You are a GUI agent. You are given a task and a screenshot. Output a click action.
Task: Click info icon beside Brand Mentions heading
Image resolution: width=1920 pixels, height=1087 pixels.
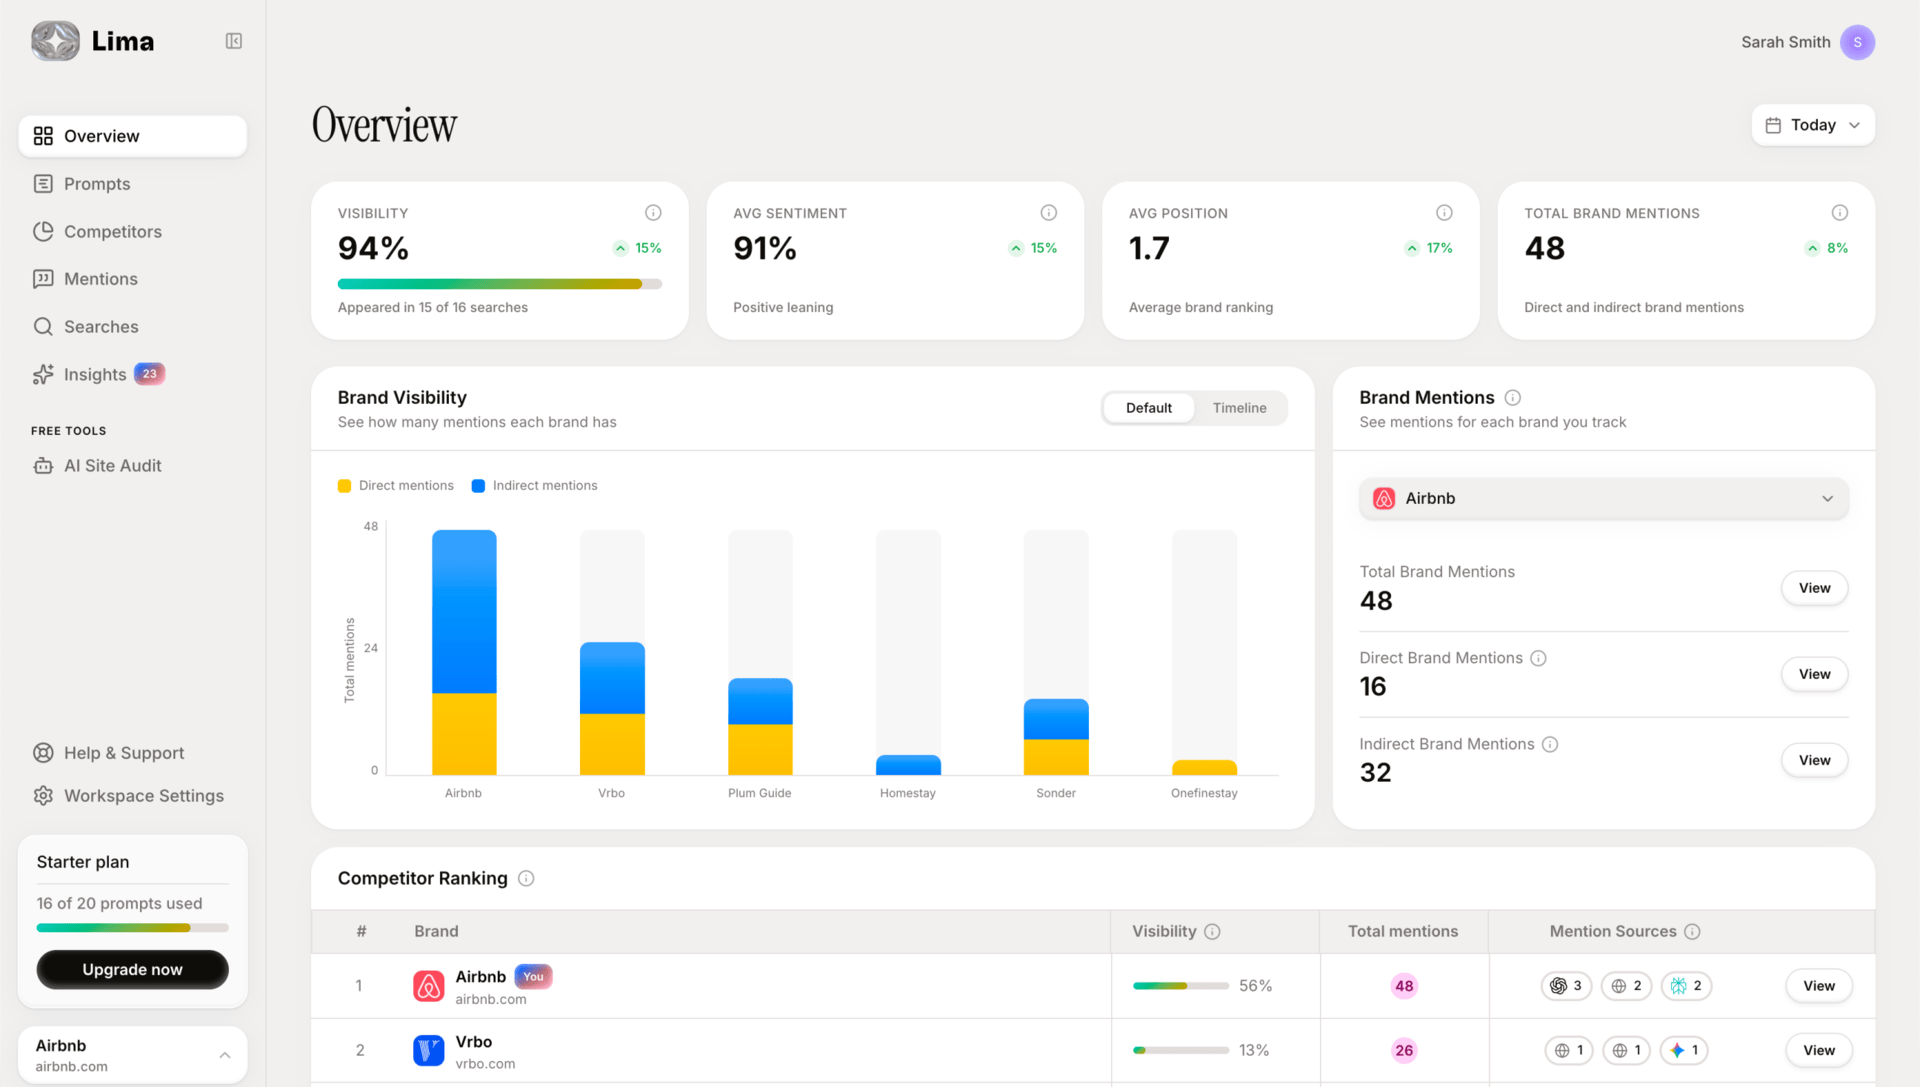point(1513,398)
